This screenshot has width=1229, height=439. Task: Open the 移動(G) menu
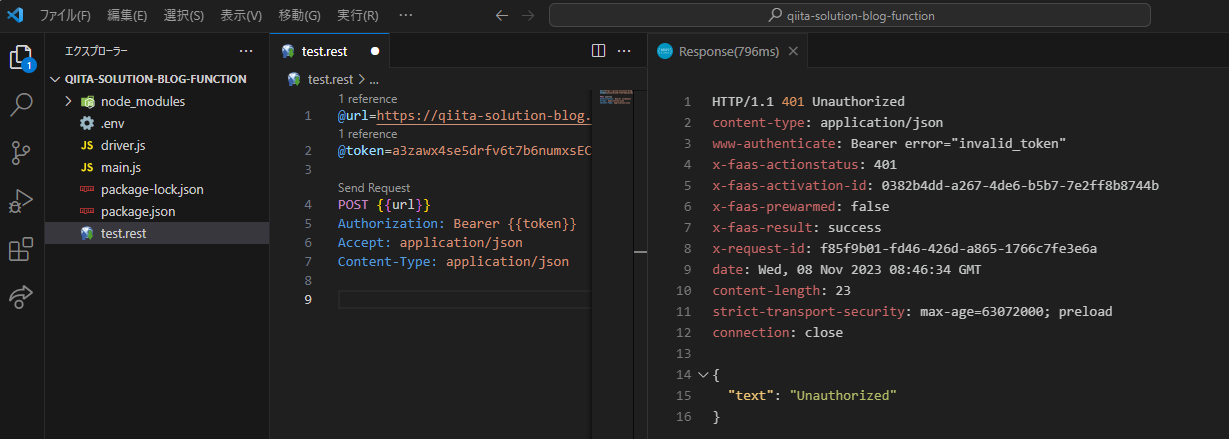tap(299, 16)
